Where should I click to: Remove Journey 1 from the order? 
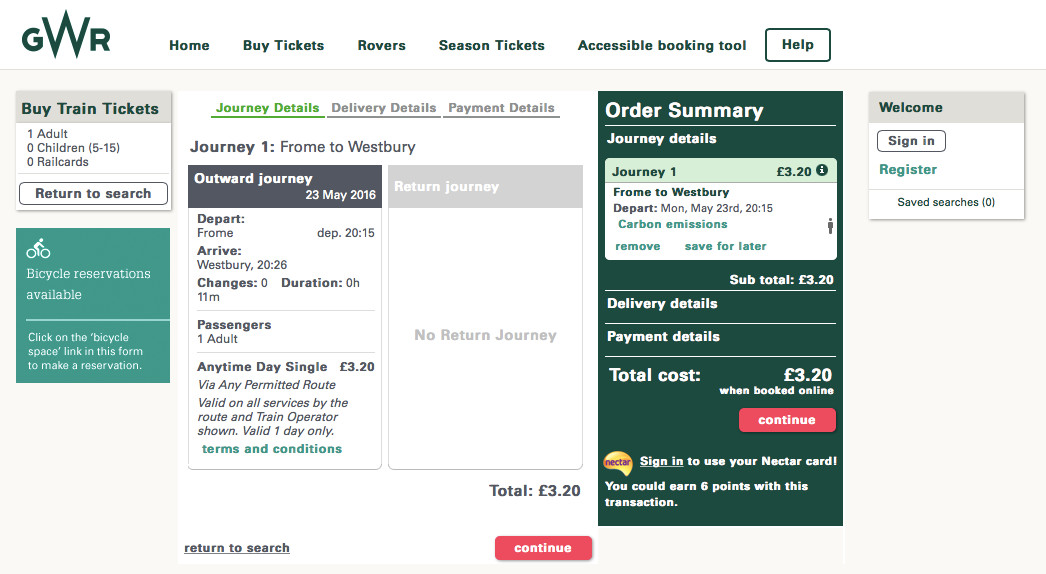[637, 246]
